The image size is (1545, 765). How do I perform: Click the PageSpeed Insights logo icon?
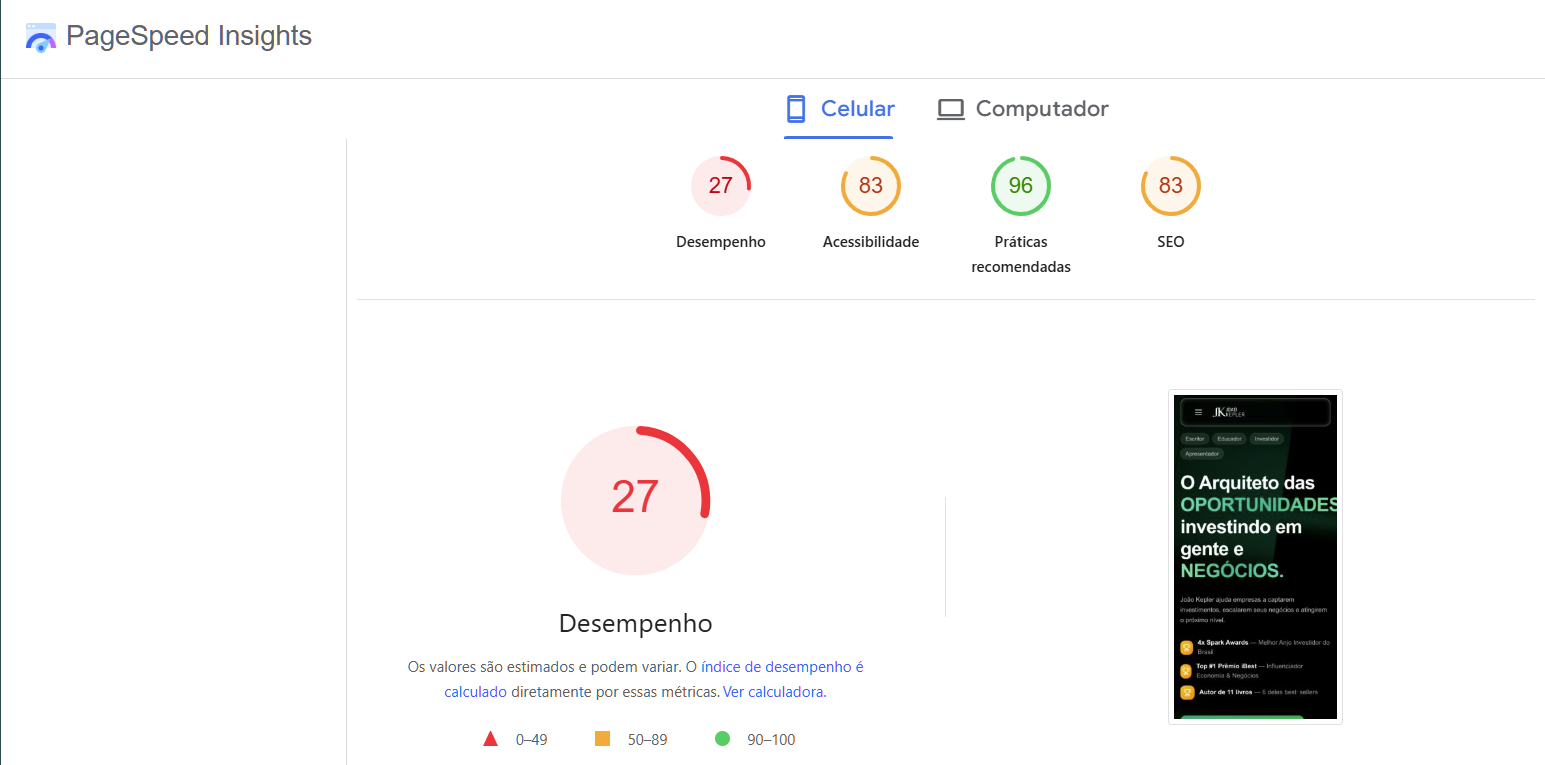40,36
